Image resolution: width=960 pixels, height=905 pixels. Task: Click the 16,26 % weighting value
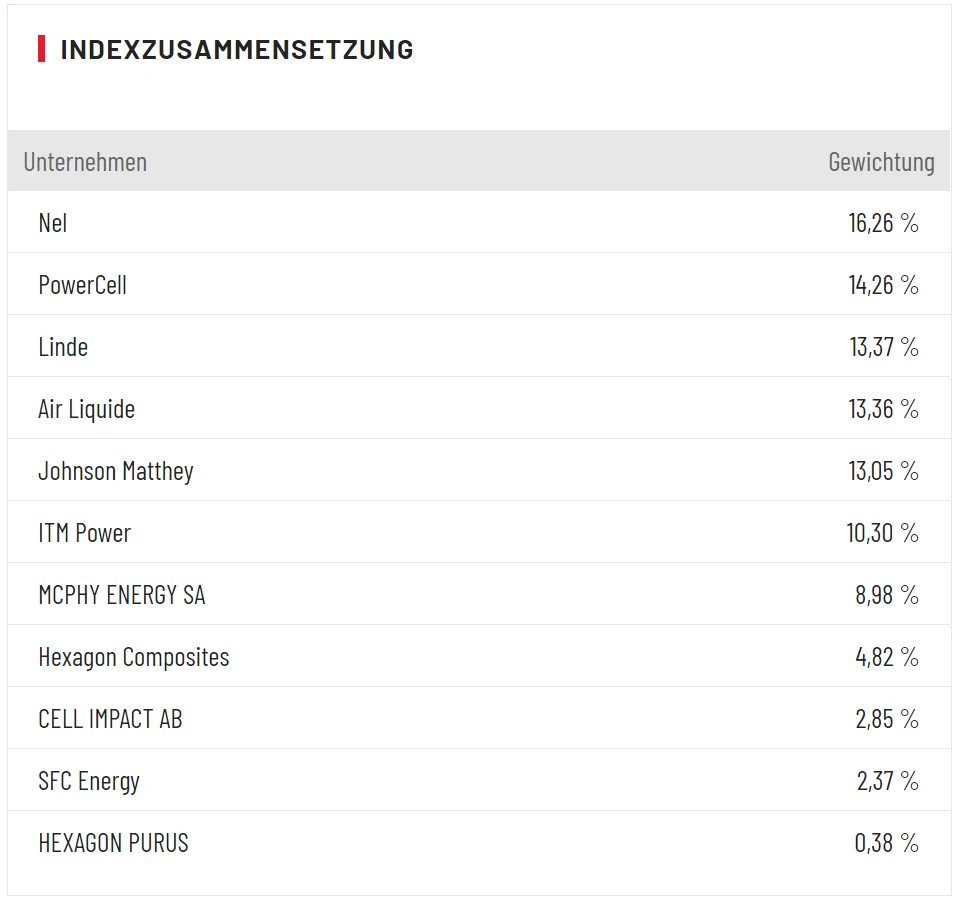pos(883,223)
